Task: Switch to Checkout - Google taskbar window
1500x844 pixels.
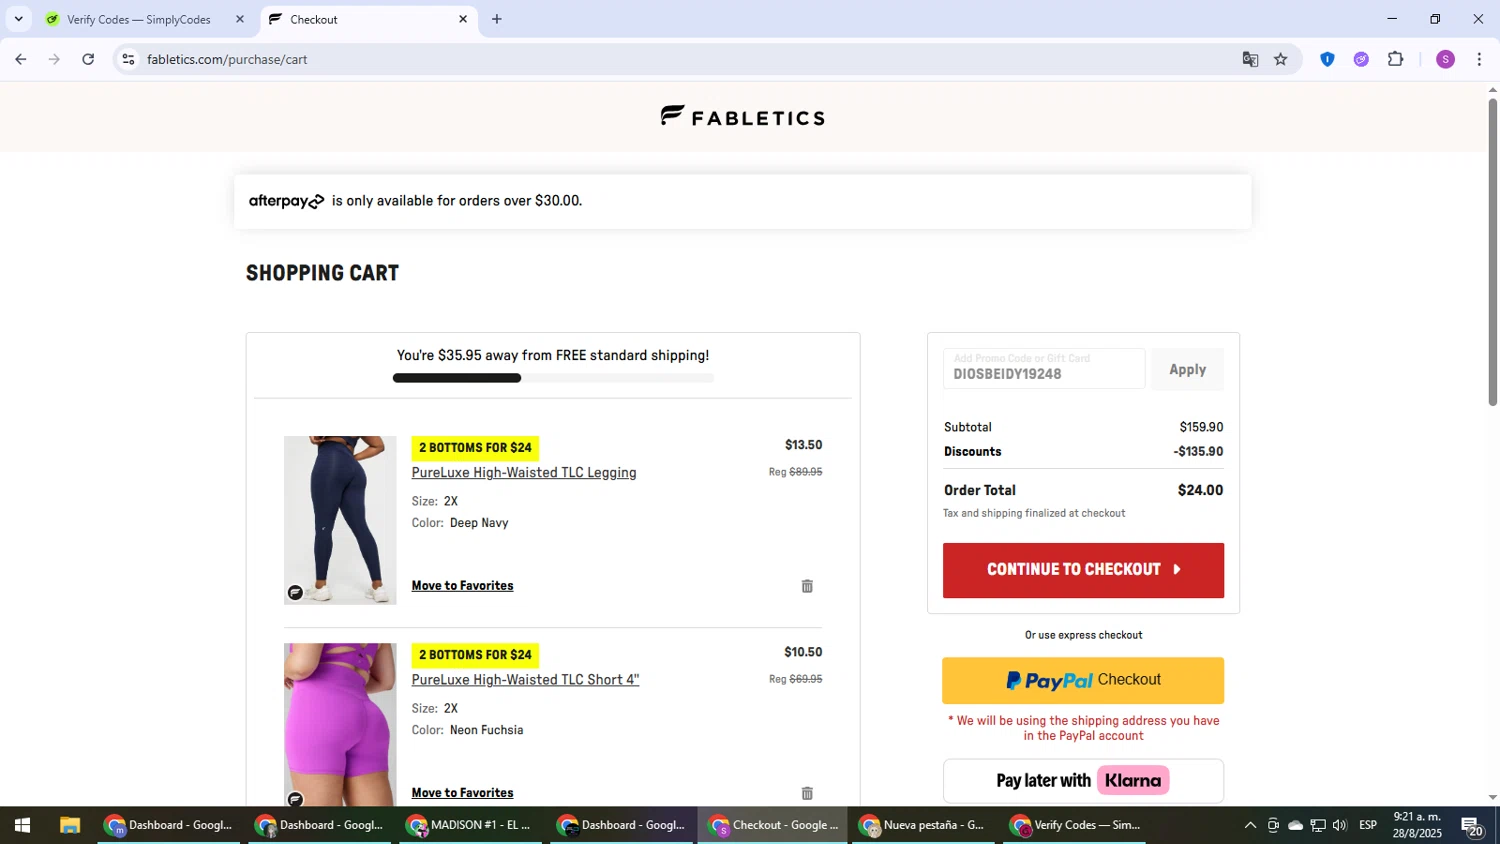Action: [x=772, y=825]
